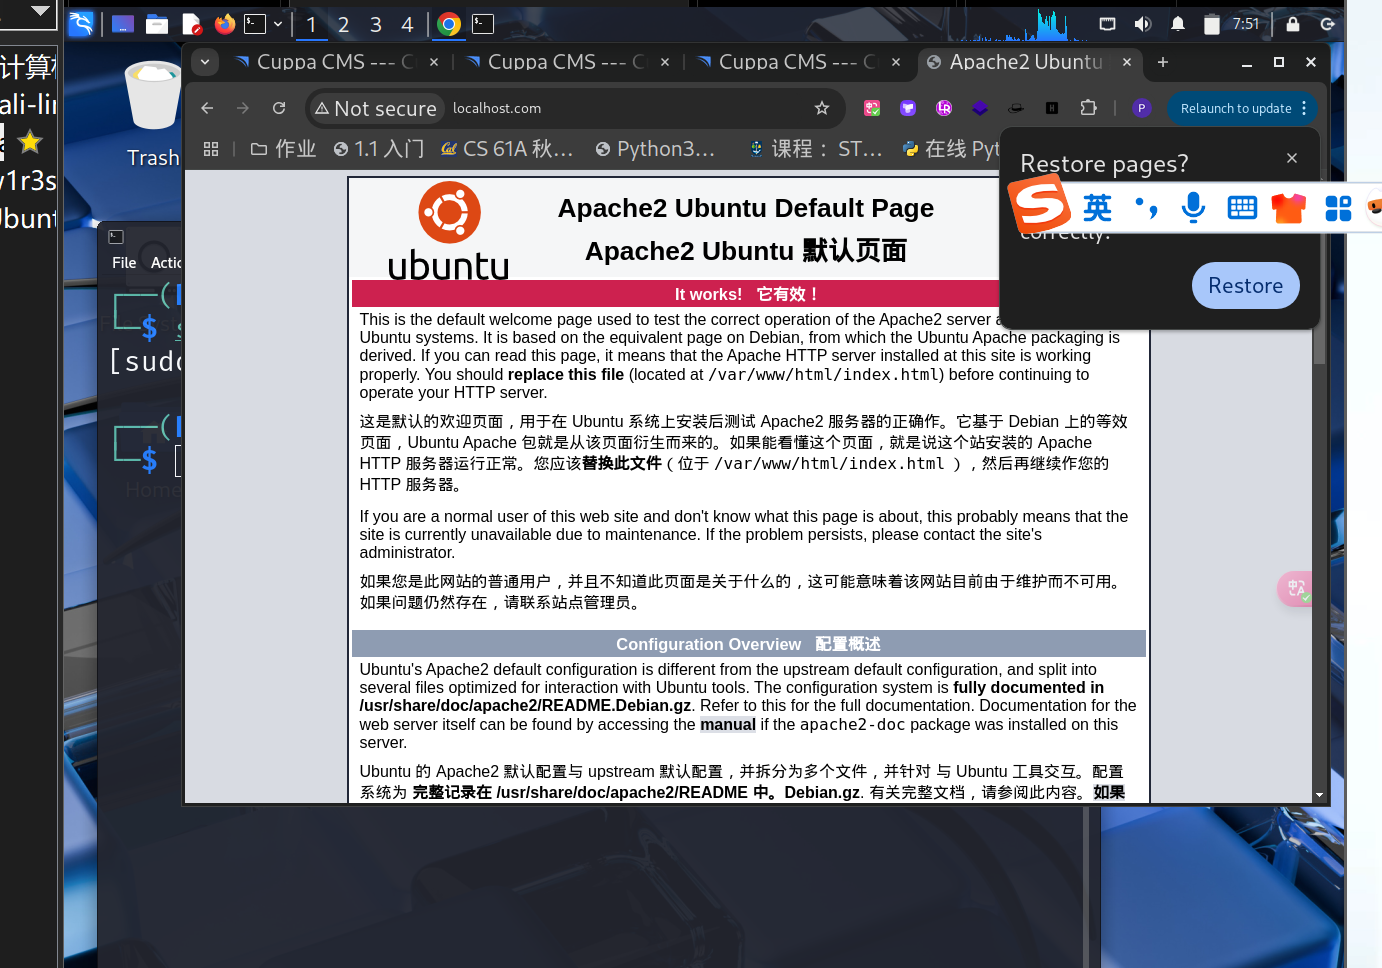This screenshot has width=1382, height=968.
Task: Lock the screen with the padlock icon
Action: tap(1293, 24)
